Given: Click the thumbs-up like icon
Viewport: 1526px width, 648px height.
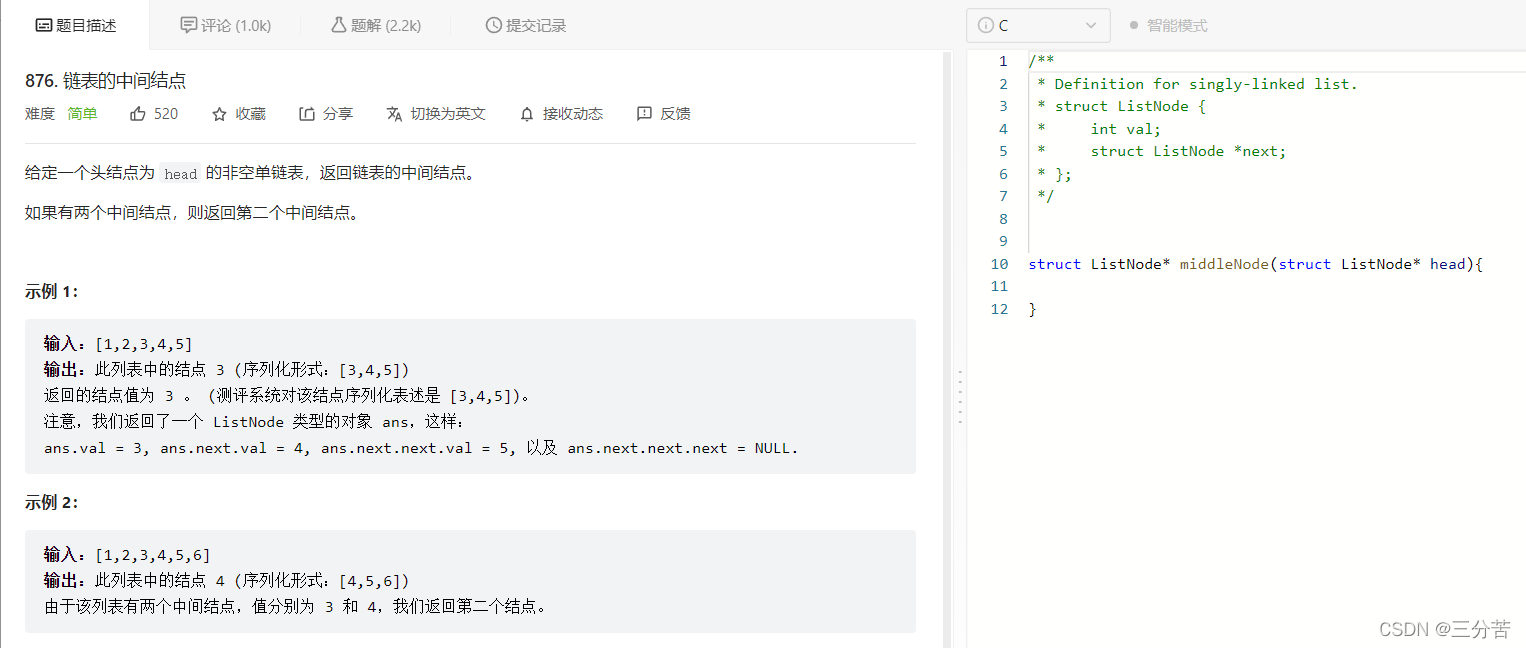Looking at the screenshot, I should (138, 114).
